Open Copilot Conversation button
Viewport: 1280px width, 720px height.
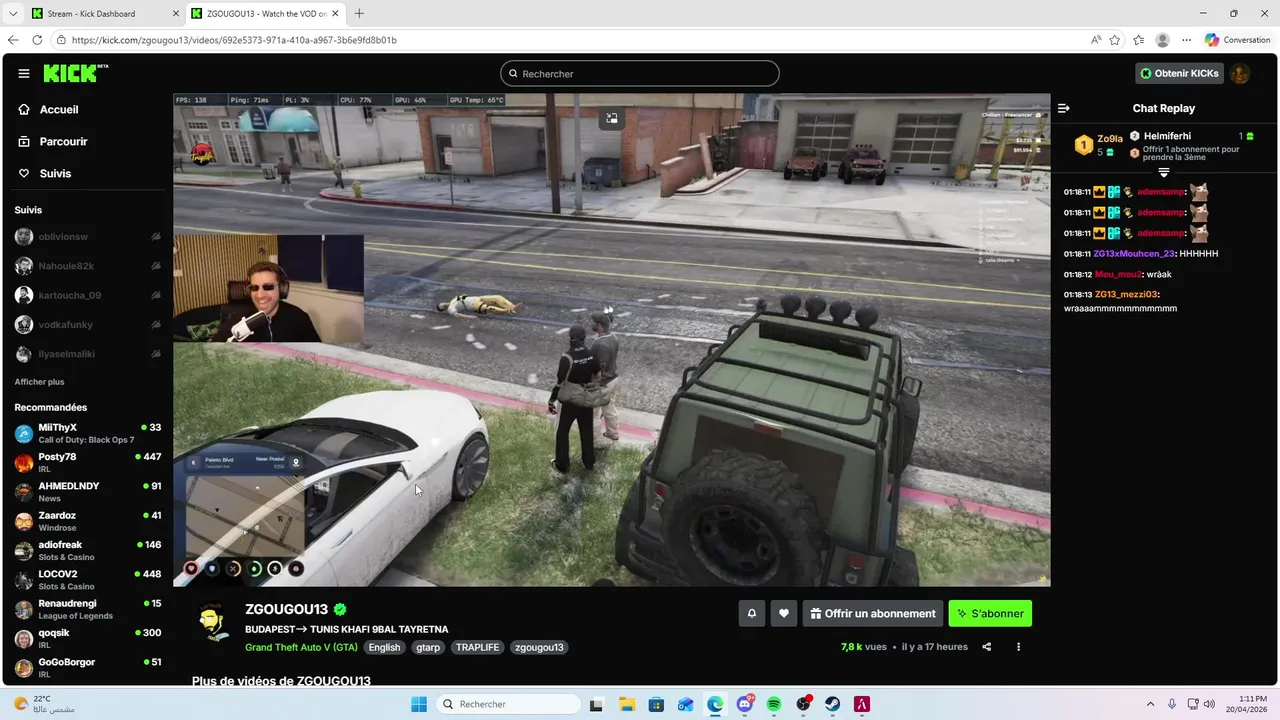pyautogui.click(x=1237, y=40)
